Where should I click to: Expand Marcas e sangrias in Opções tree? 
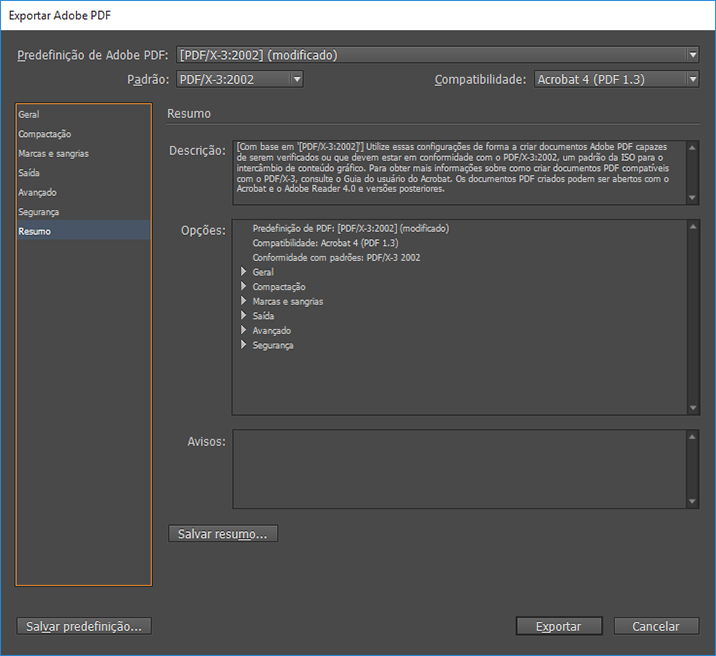point(243,301)
